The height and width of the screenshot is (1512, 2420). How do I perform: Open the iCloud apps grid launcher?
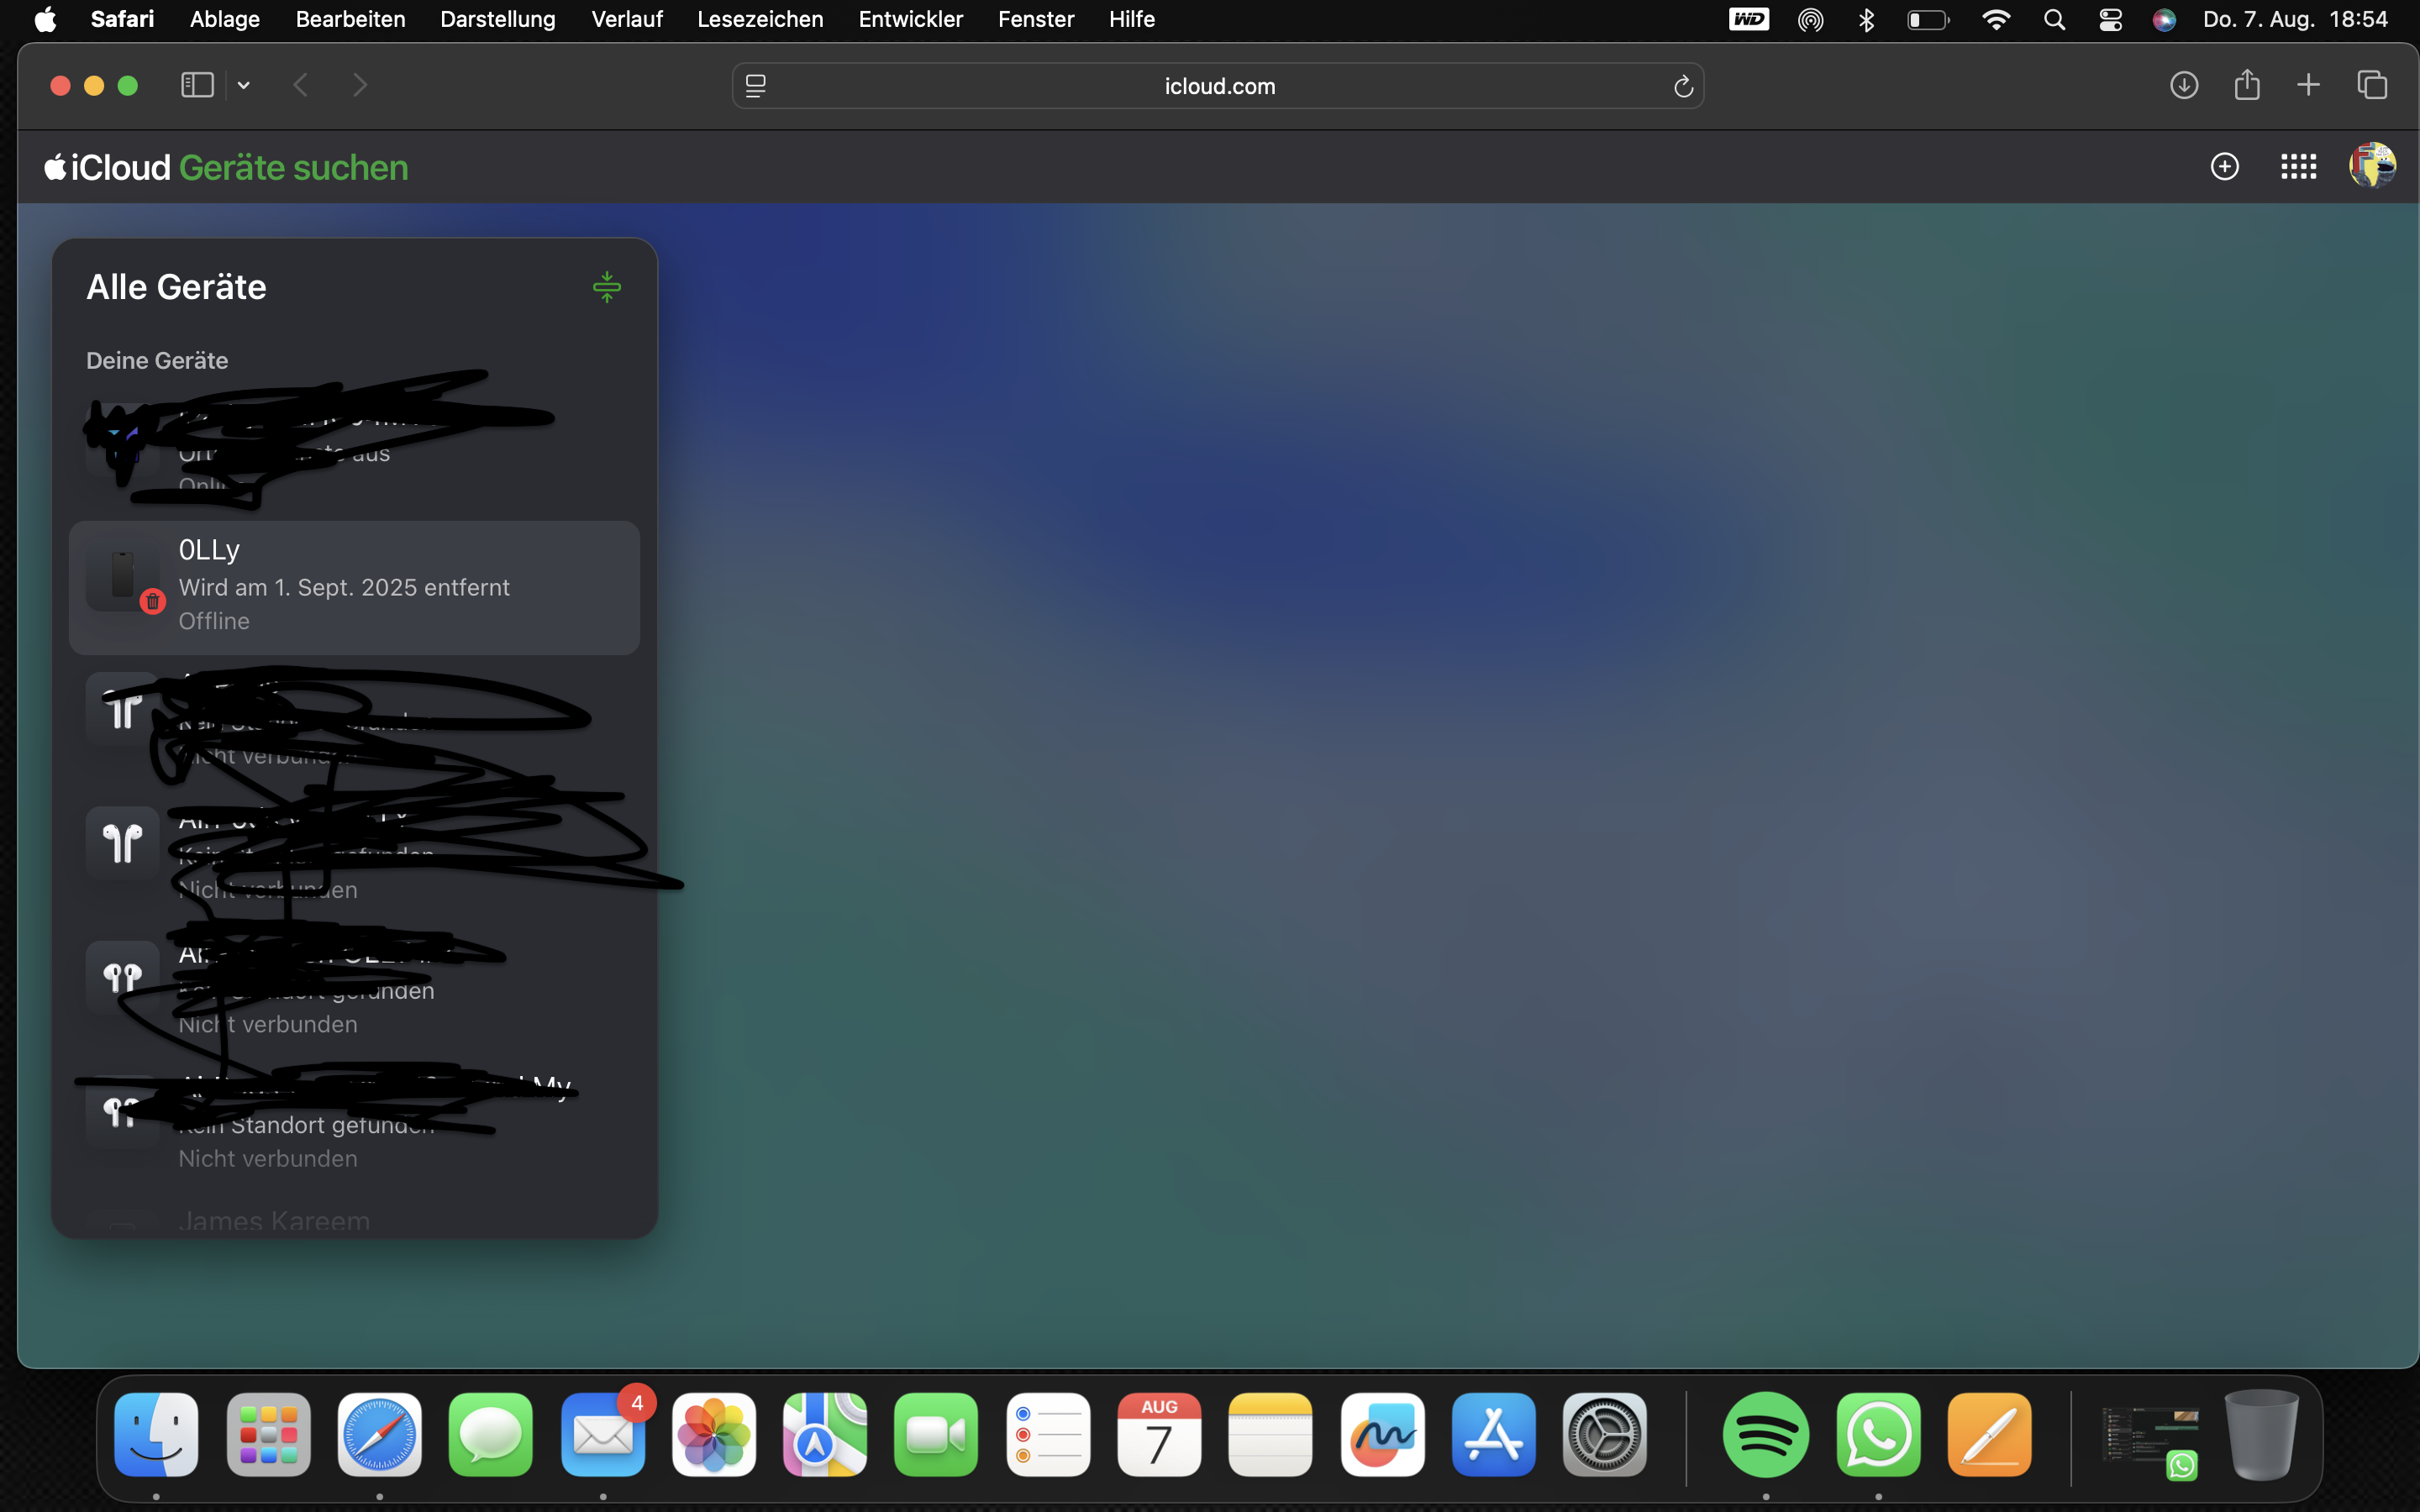tap(2298, 167)
